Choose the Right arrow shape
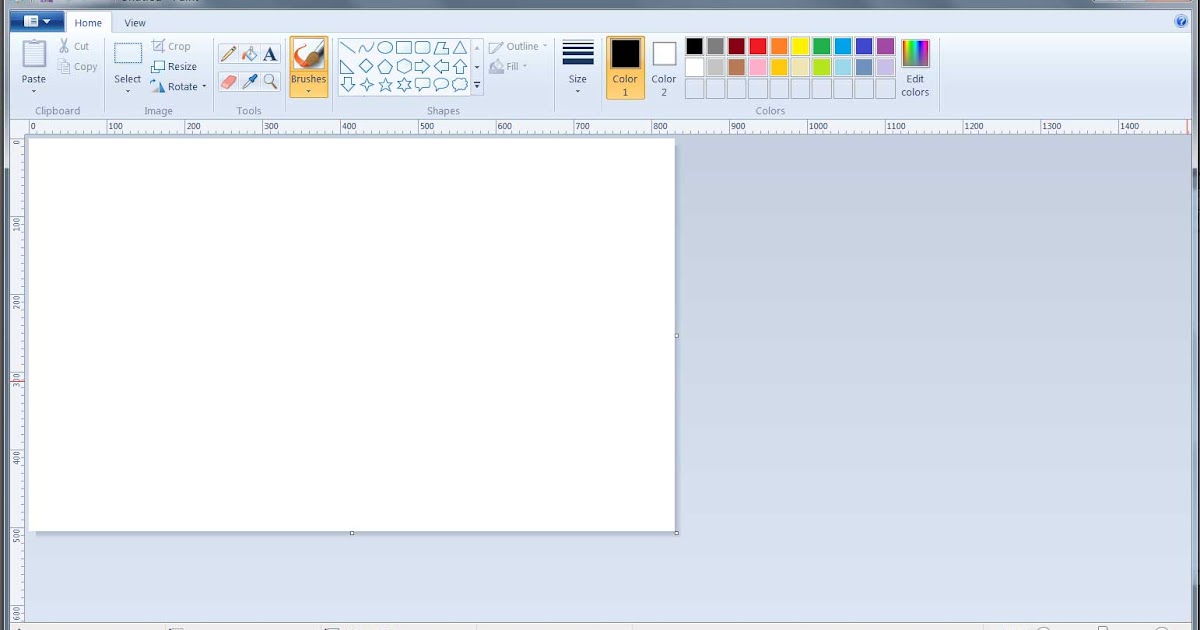 pyautogui.click(x=422, y=66)
